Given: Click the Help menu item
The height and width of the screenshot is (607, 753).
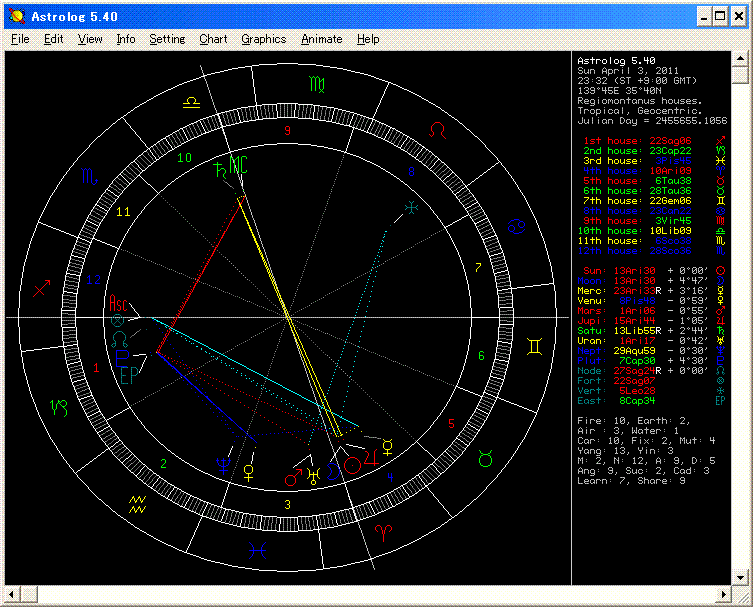Looking at the screenshot, I should point(368,39).
